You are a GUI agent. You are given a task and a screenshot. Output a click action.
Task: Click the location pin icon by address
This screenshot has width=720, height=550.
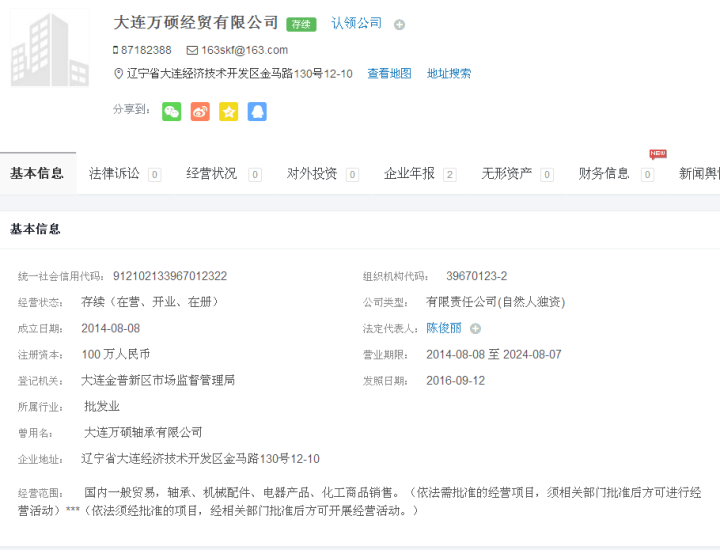click(118, 74)
